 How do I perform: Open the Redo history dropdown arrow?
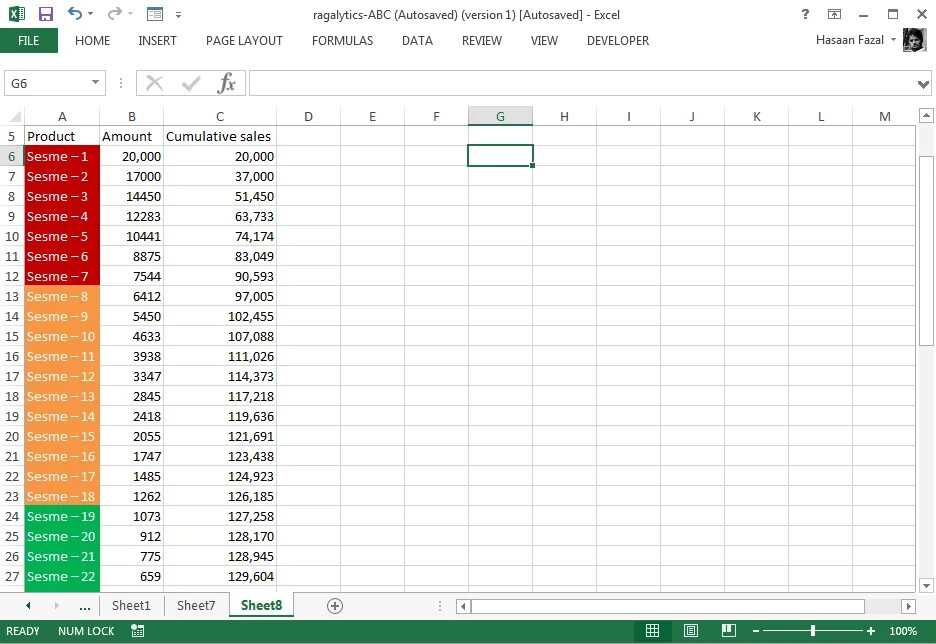click(130, 14)
